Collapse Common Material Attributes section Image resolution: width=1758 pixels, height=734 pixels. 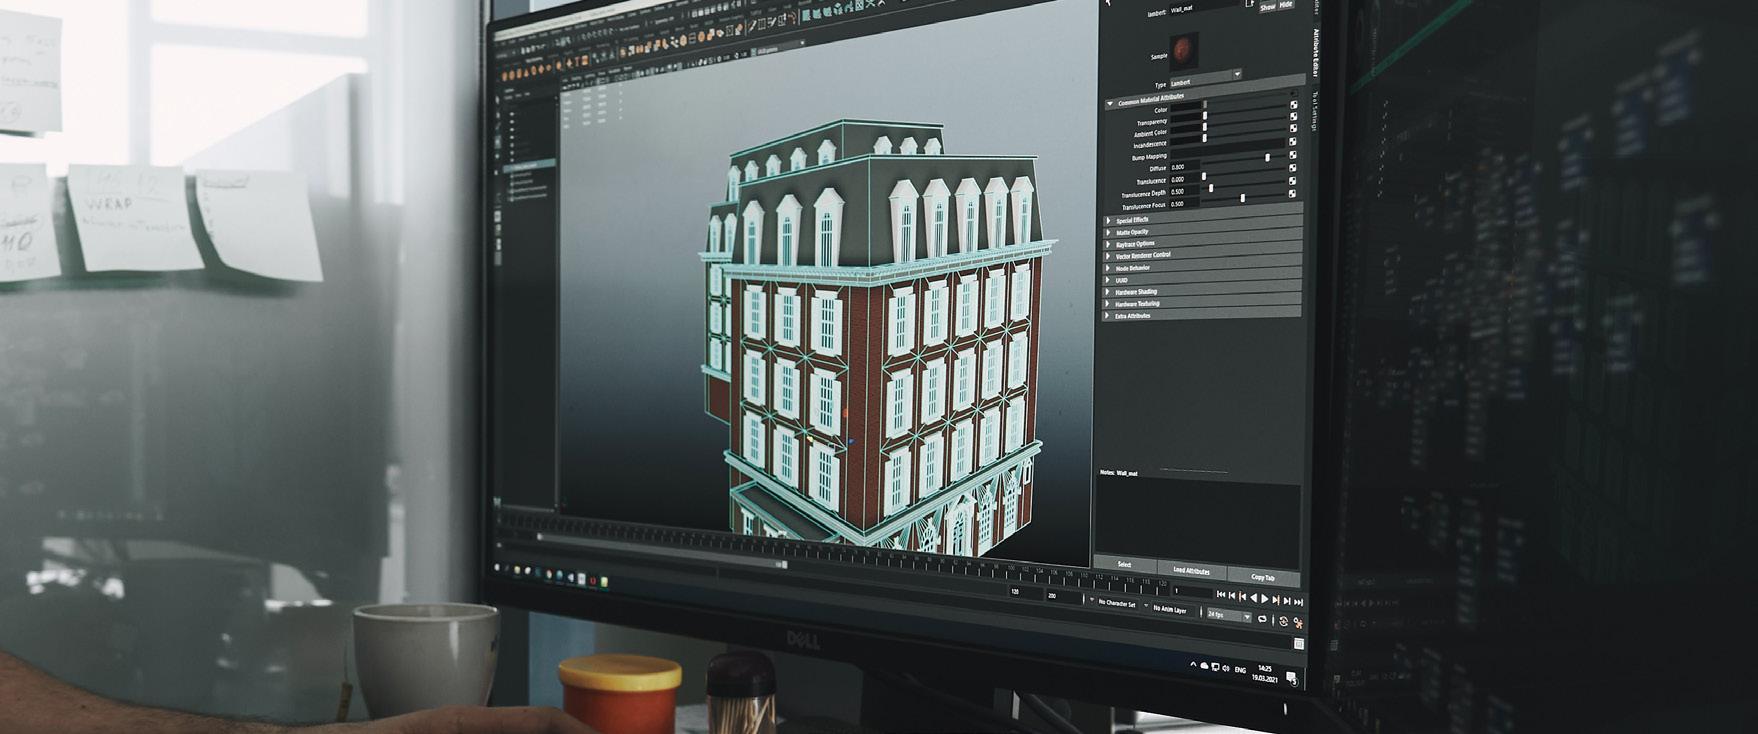1110,103
